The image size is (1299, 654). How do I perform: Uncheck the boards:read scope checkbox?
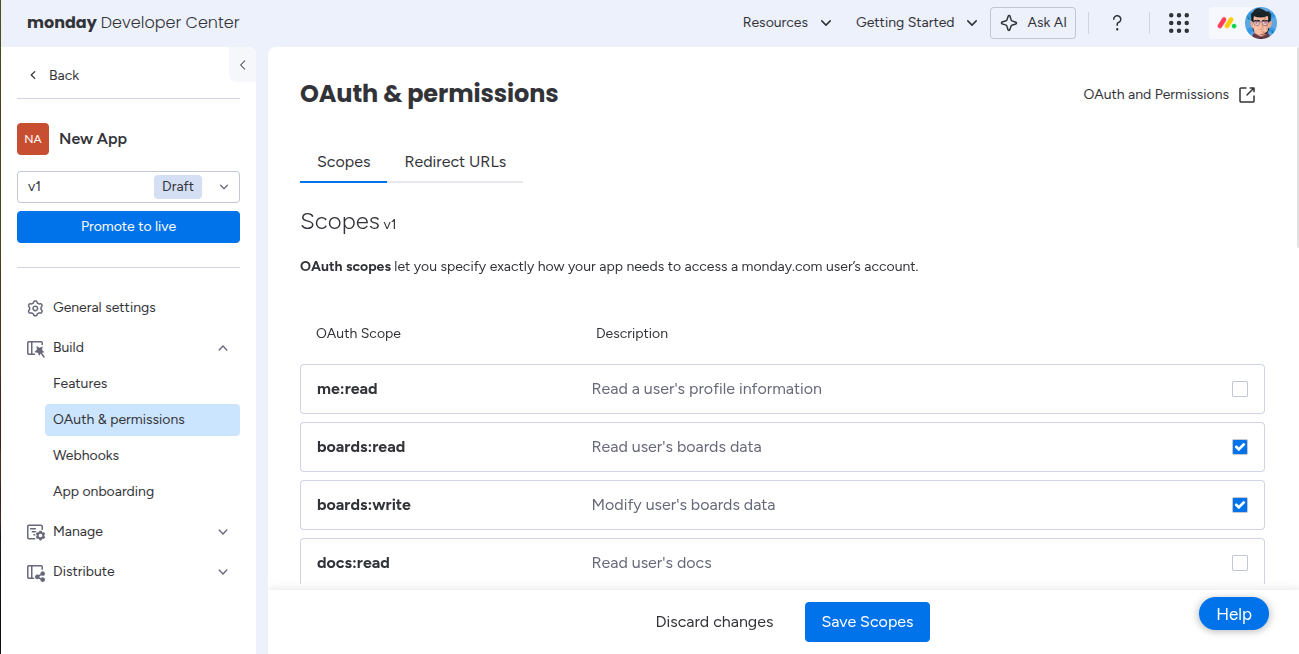click(1240, 447)
